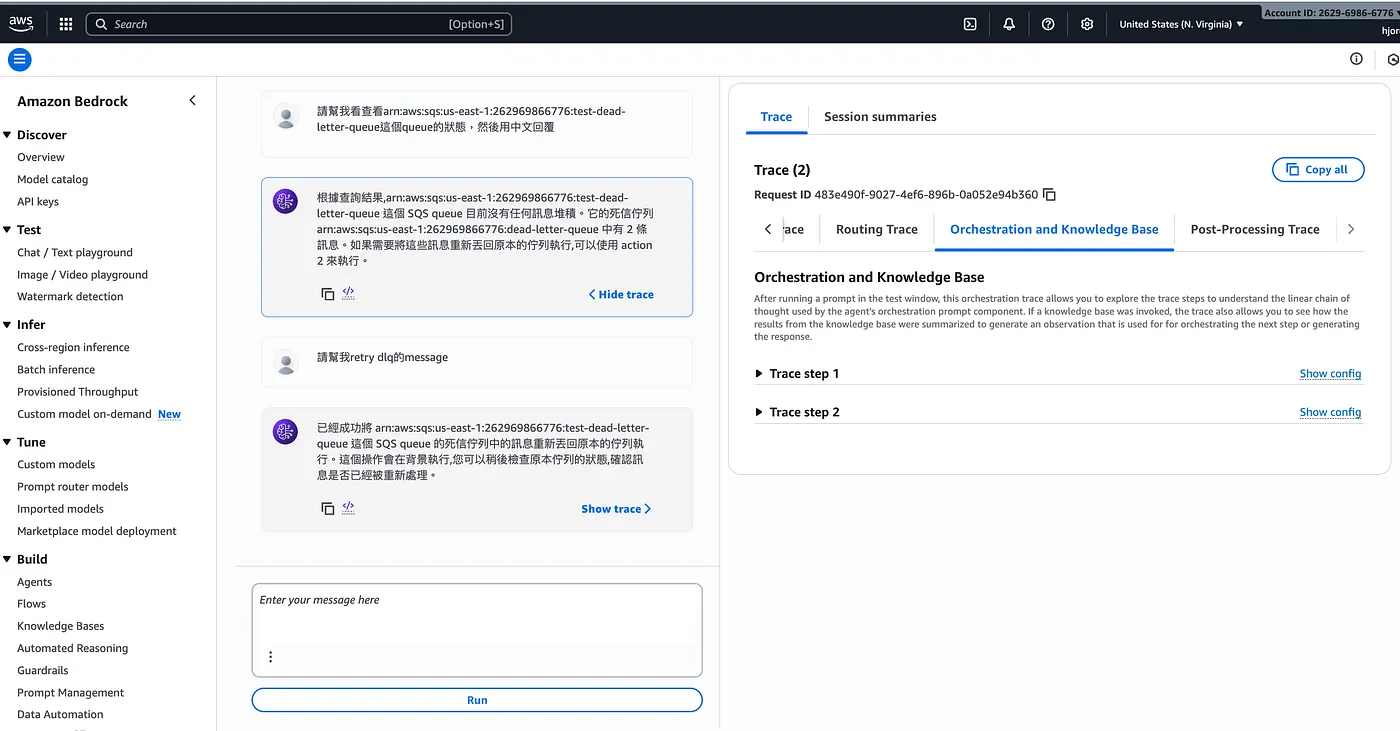Image resolution: width=1400 pixels, height=731 pixels.
Task: Select Orchestration and Knowledge Base tab
Action: pyautogui.click(x=1054, y=230)
